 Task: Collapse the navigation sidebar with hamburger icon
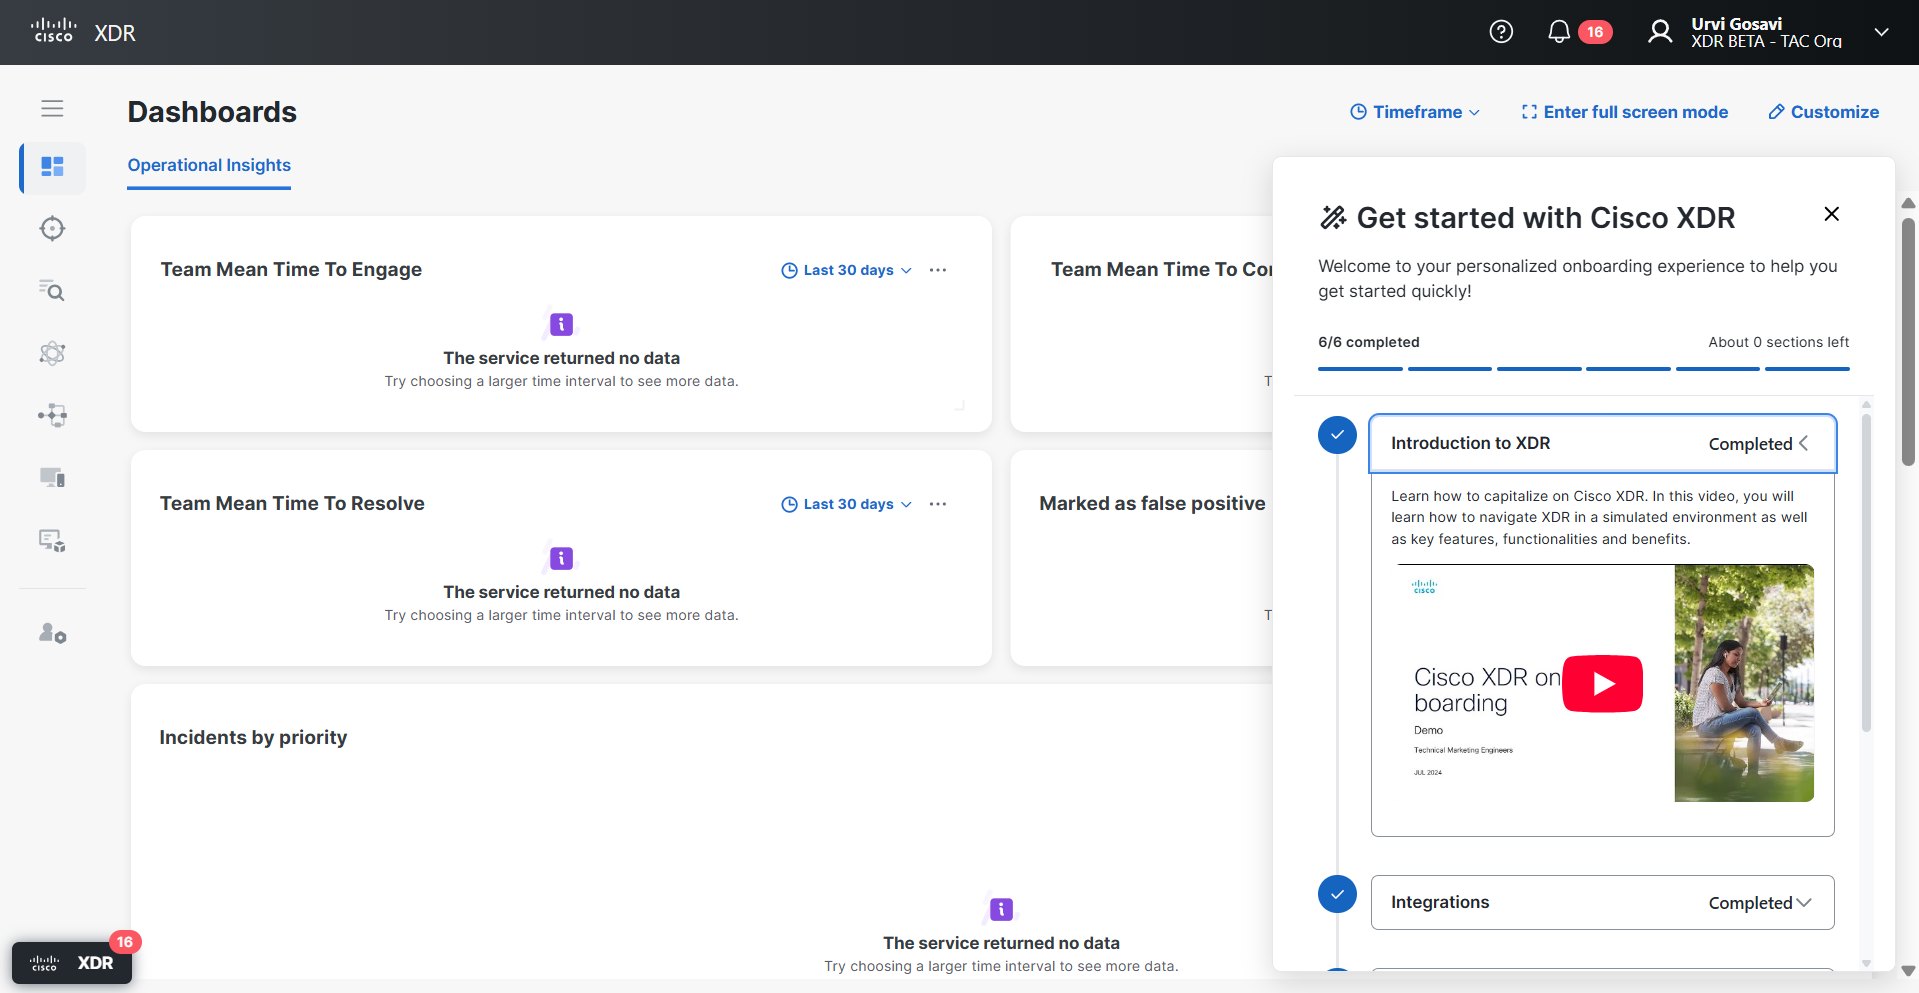pos(53,108)
